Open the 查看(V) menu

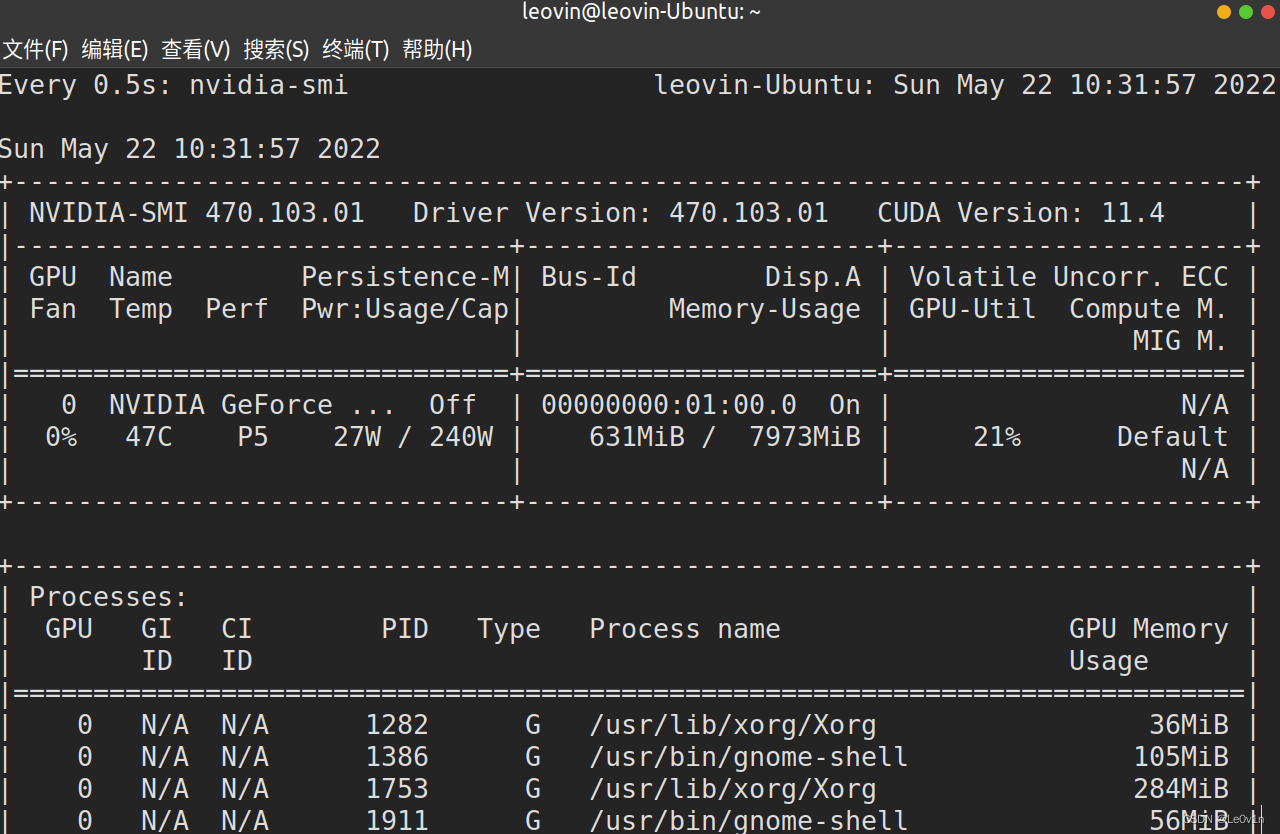coord(195,49)
